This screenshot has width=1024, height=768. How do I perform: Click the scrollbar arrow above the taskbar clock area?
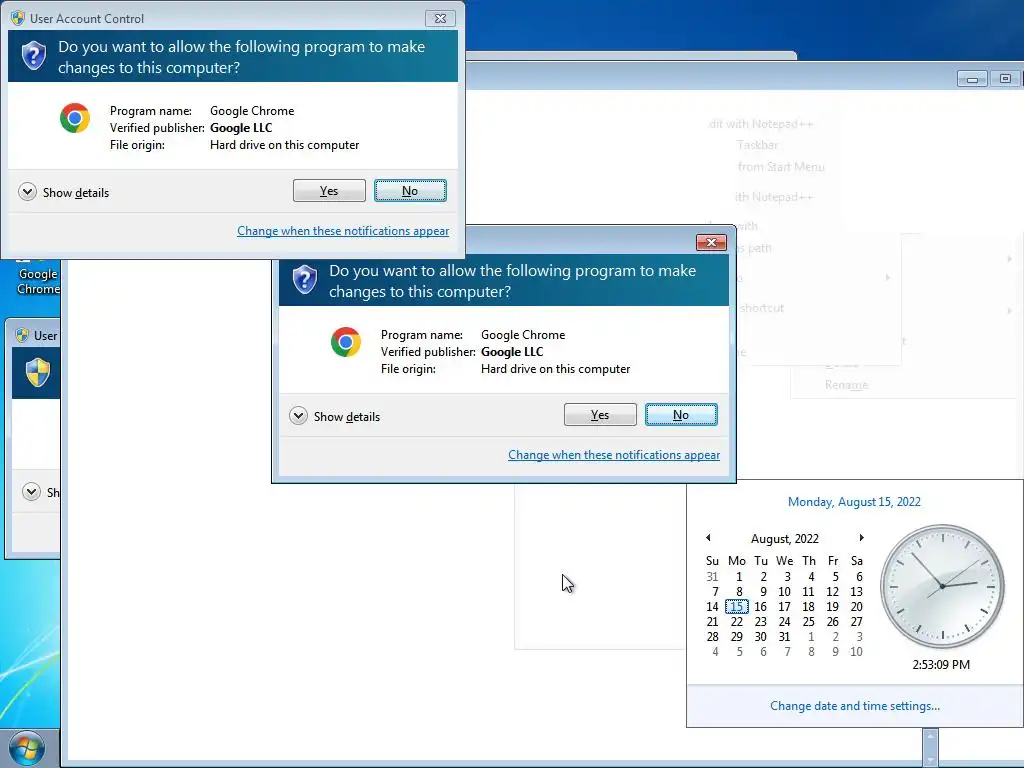930,736
